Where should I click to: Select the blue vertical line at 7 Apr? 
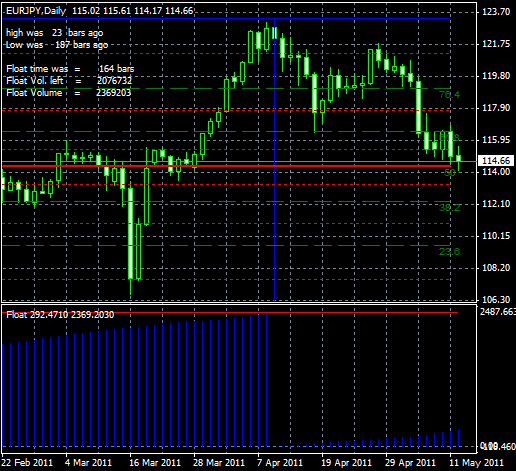click(274, 160)
